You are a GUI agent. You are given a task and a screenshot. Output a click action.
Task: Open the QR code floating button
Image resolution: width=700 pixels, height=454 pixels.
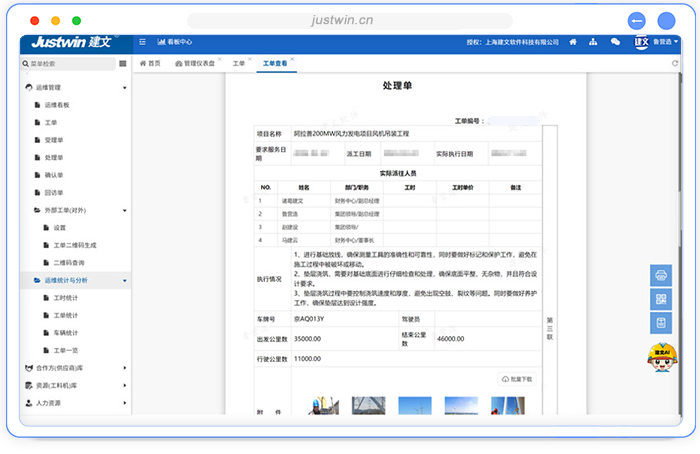661,299
